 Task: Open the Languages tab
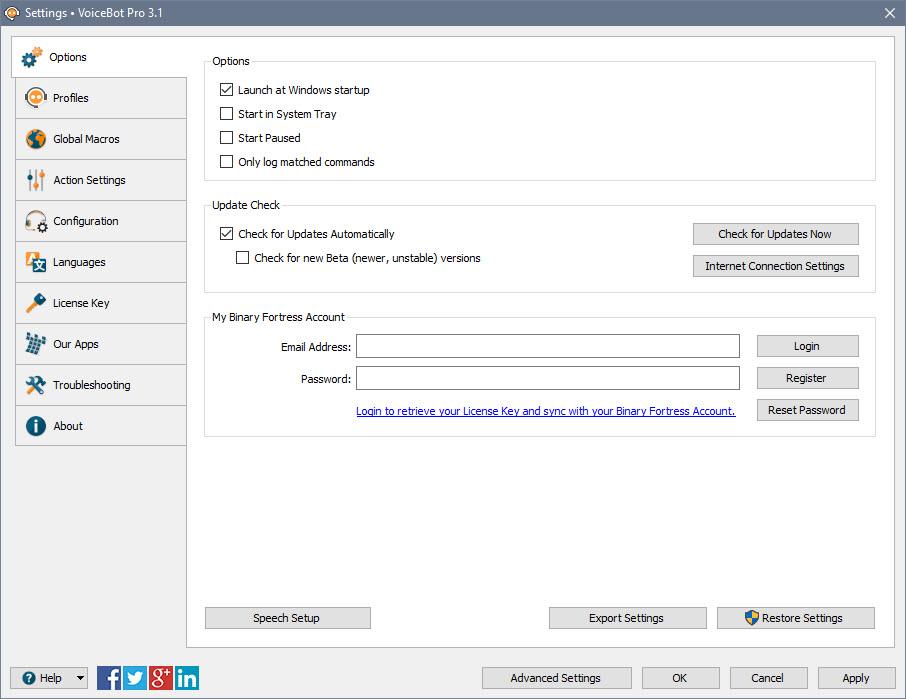[x=101, y=262]
